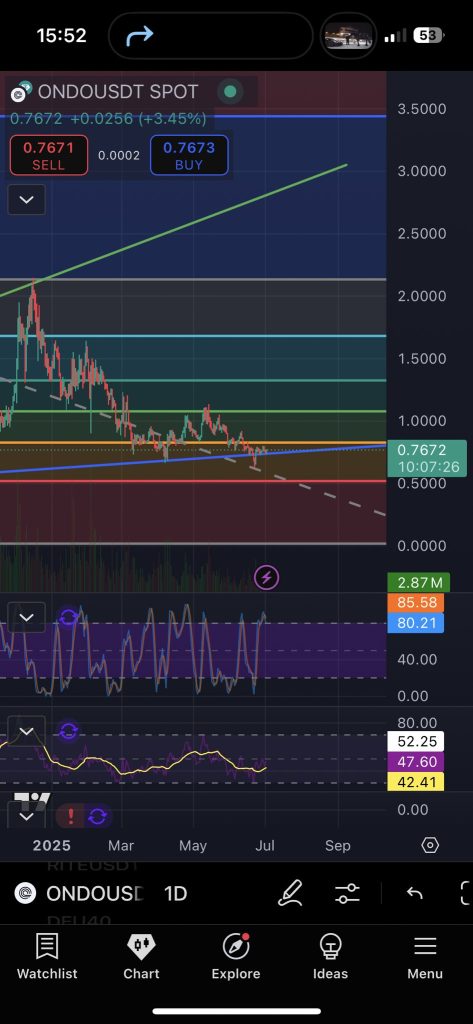
Task: Tap the Sep label on time axis
Action: [x=338, y=845]
